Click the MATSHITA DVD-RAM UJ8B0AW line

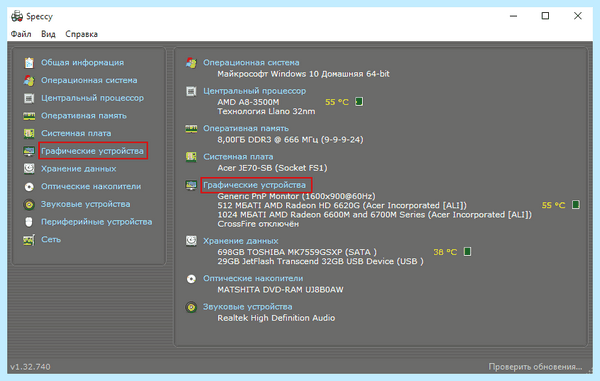280,290
